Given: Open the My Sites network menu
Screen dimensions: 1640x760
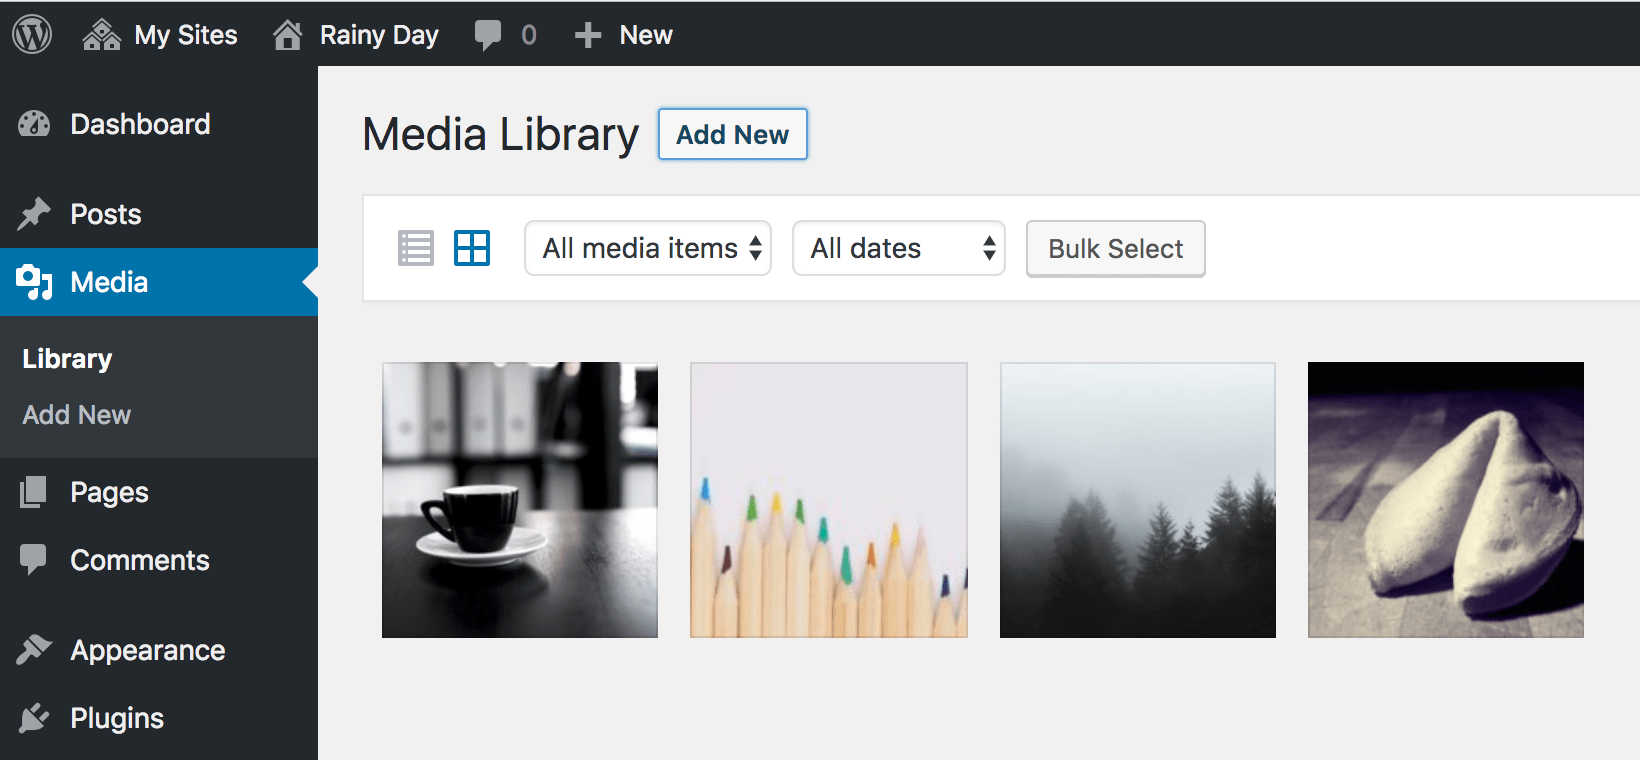Looking at the screenshot, I should tap(160, 35).
